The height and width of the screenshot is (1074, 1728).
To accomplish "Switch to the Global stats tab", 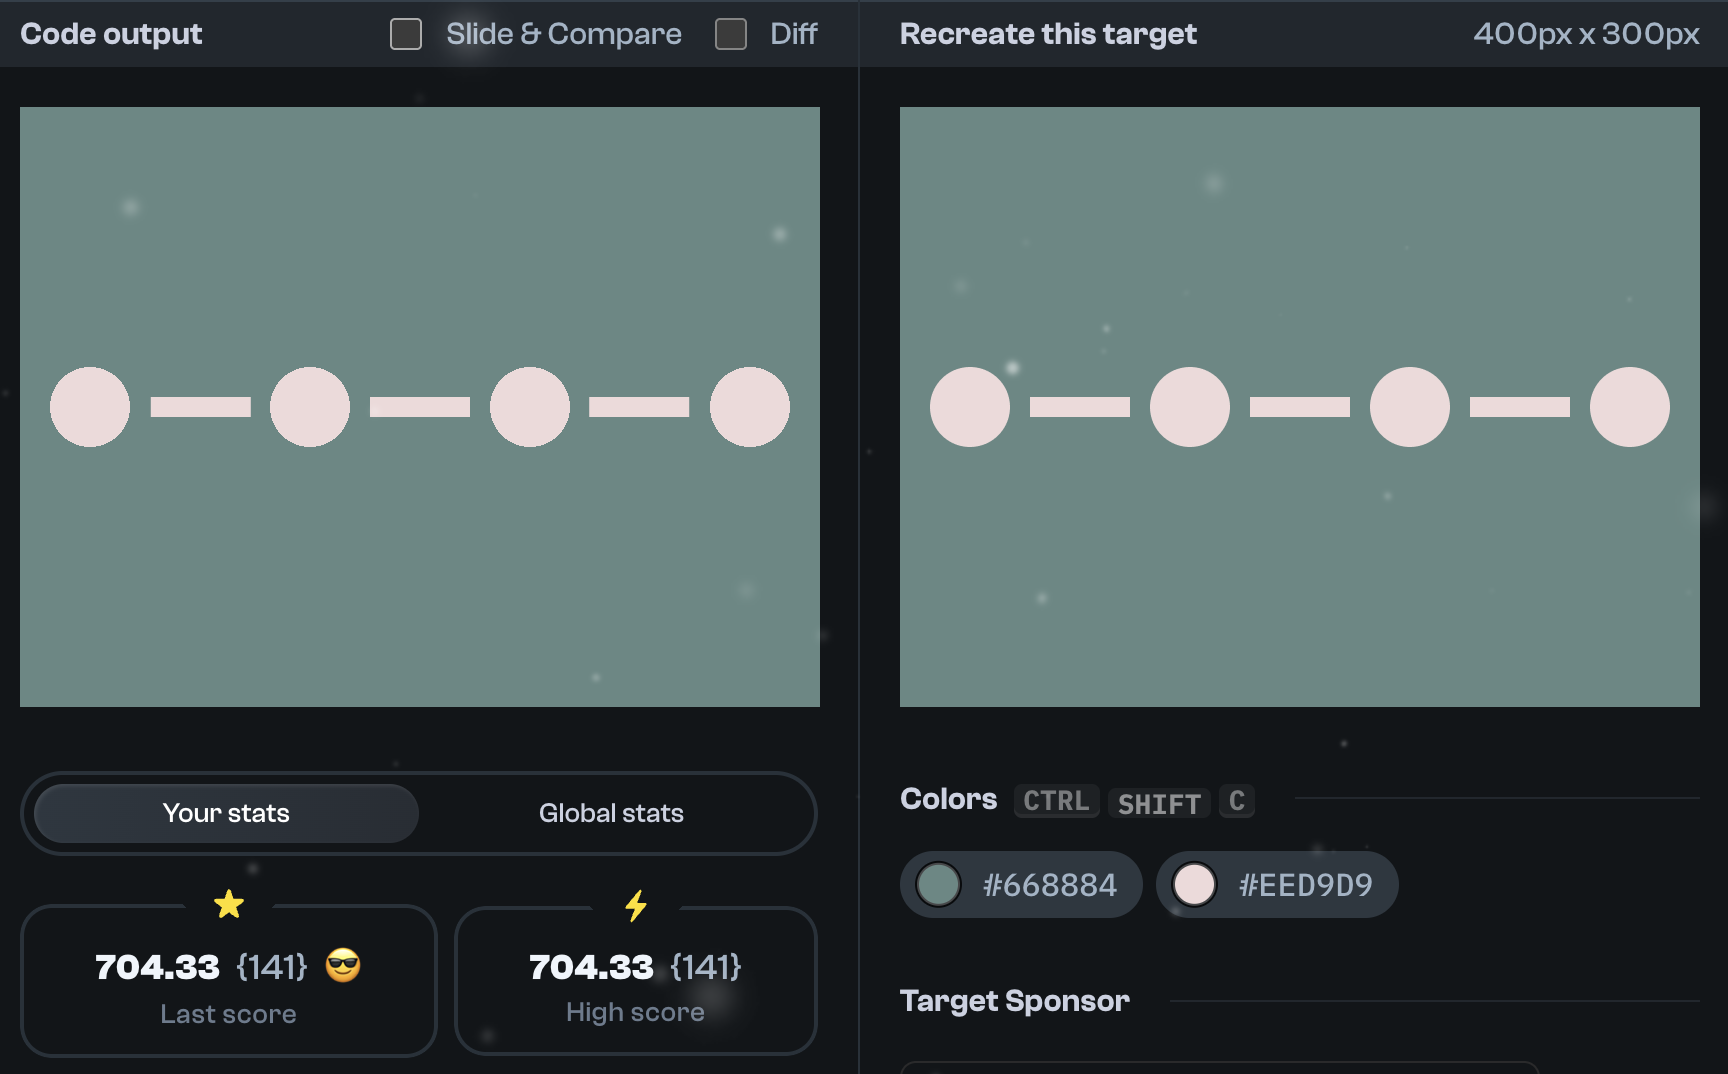I will point(611,813).
